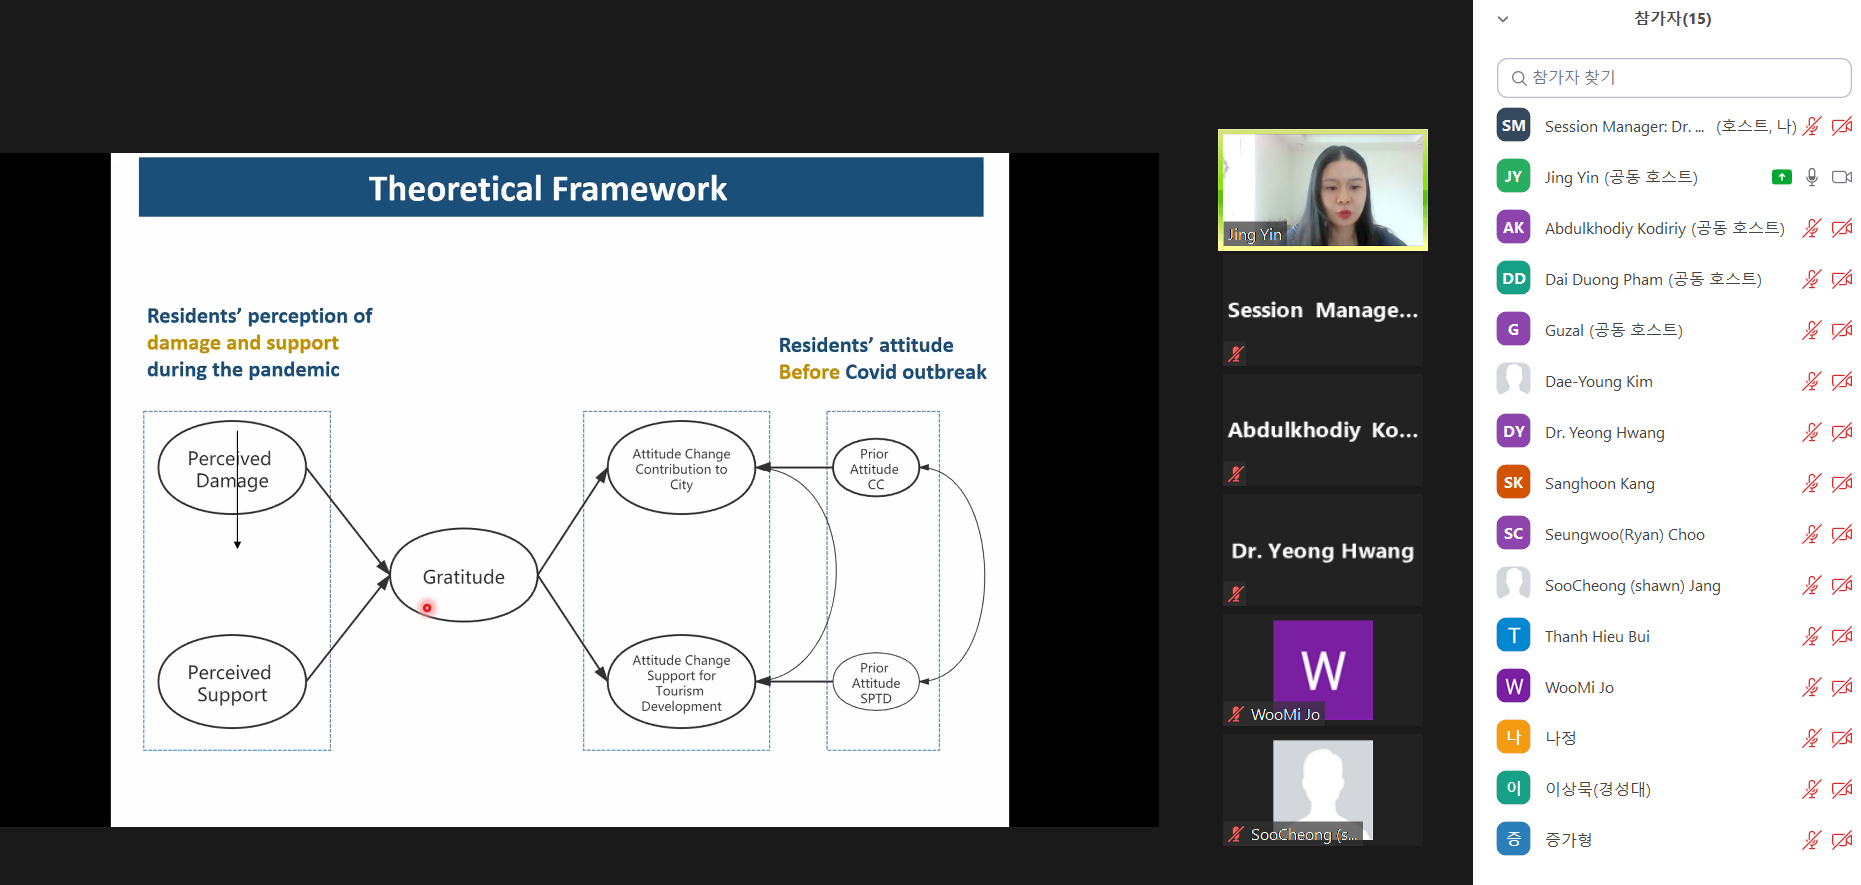Click the DY avatar of Dr. Yeong Hwang
This screenshot has width=1861, height=885.
click(1513, 432)
